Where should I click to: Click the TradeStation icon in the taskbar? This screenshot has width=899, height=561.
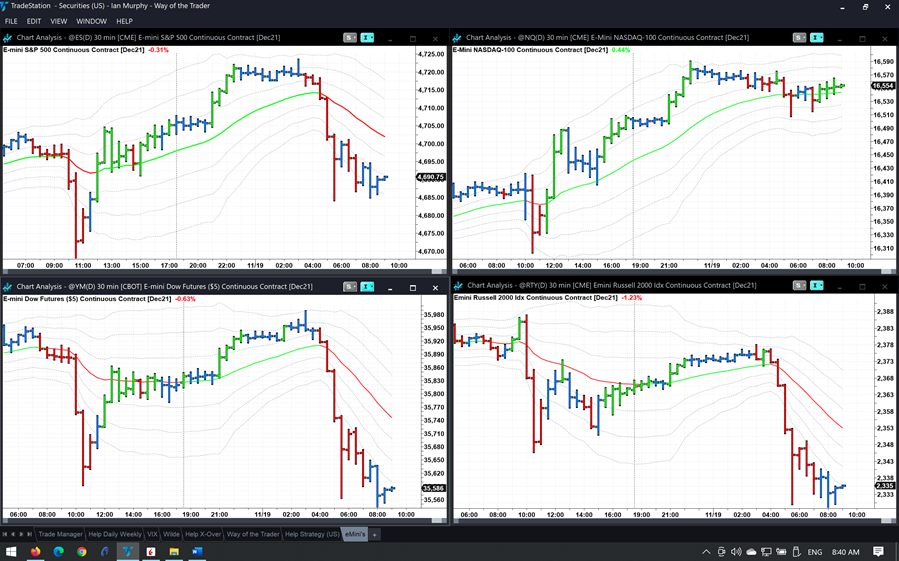[128, 551]
